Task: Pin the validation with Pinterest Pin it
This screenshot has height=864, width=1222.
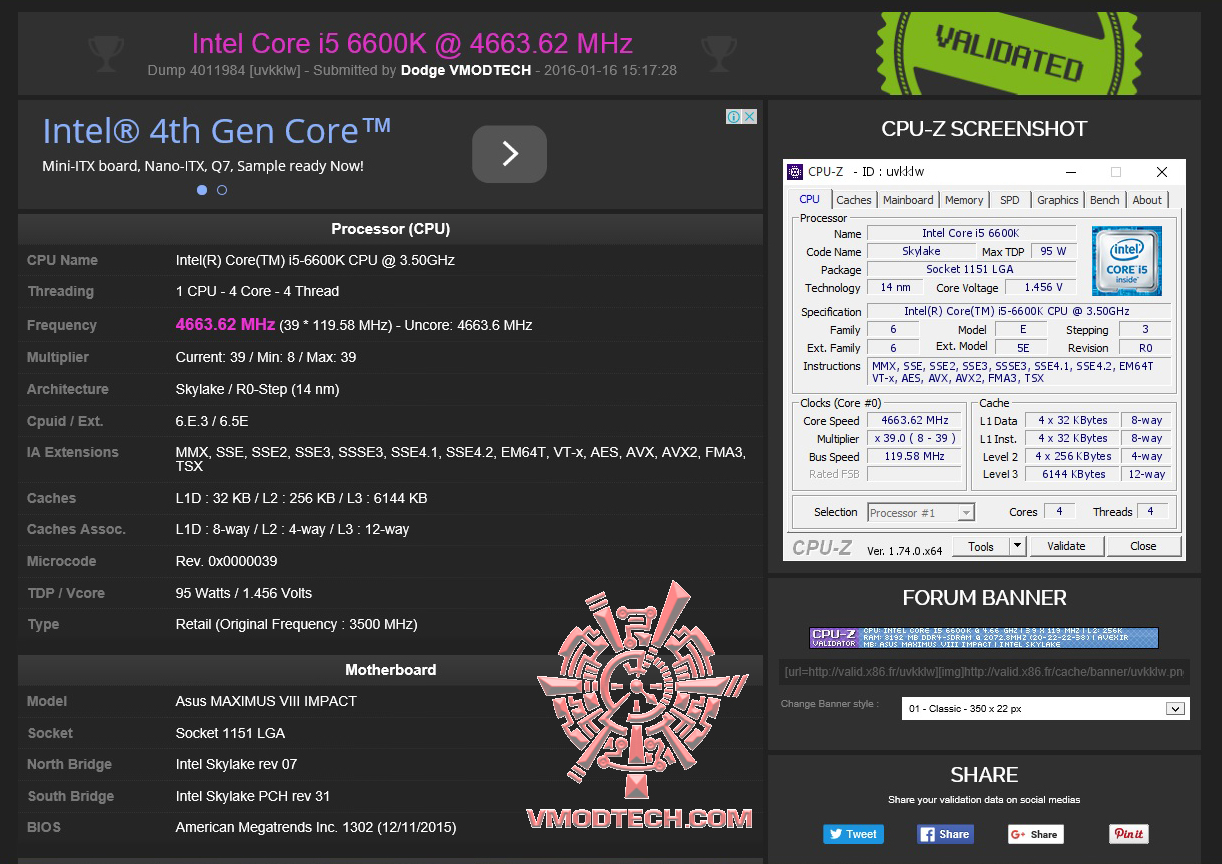Action: point(1129,834)
